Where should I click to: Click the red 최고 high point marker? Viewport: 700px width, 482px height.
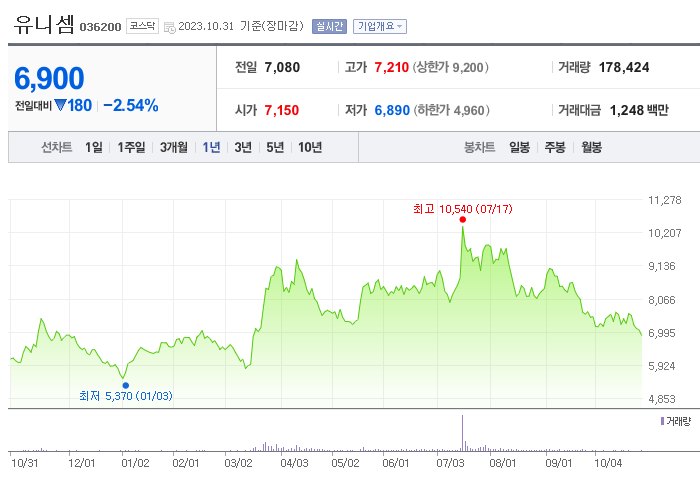(462, 220)
